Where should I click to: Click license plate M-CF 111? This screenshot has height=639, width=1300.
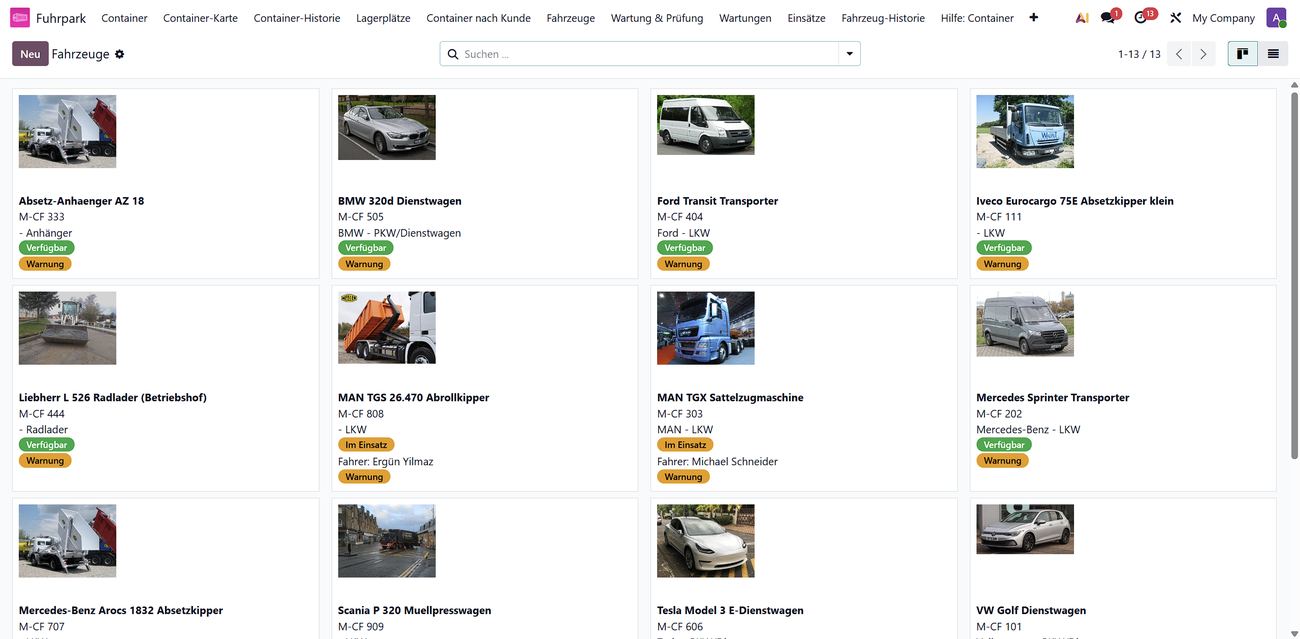pos(999,217)
